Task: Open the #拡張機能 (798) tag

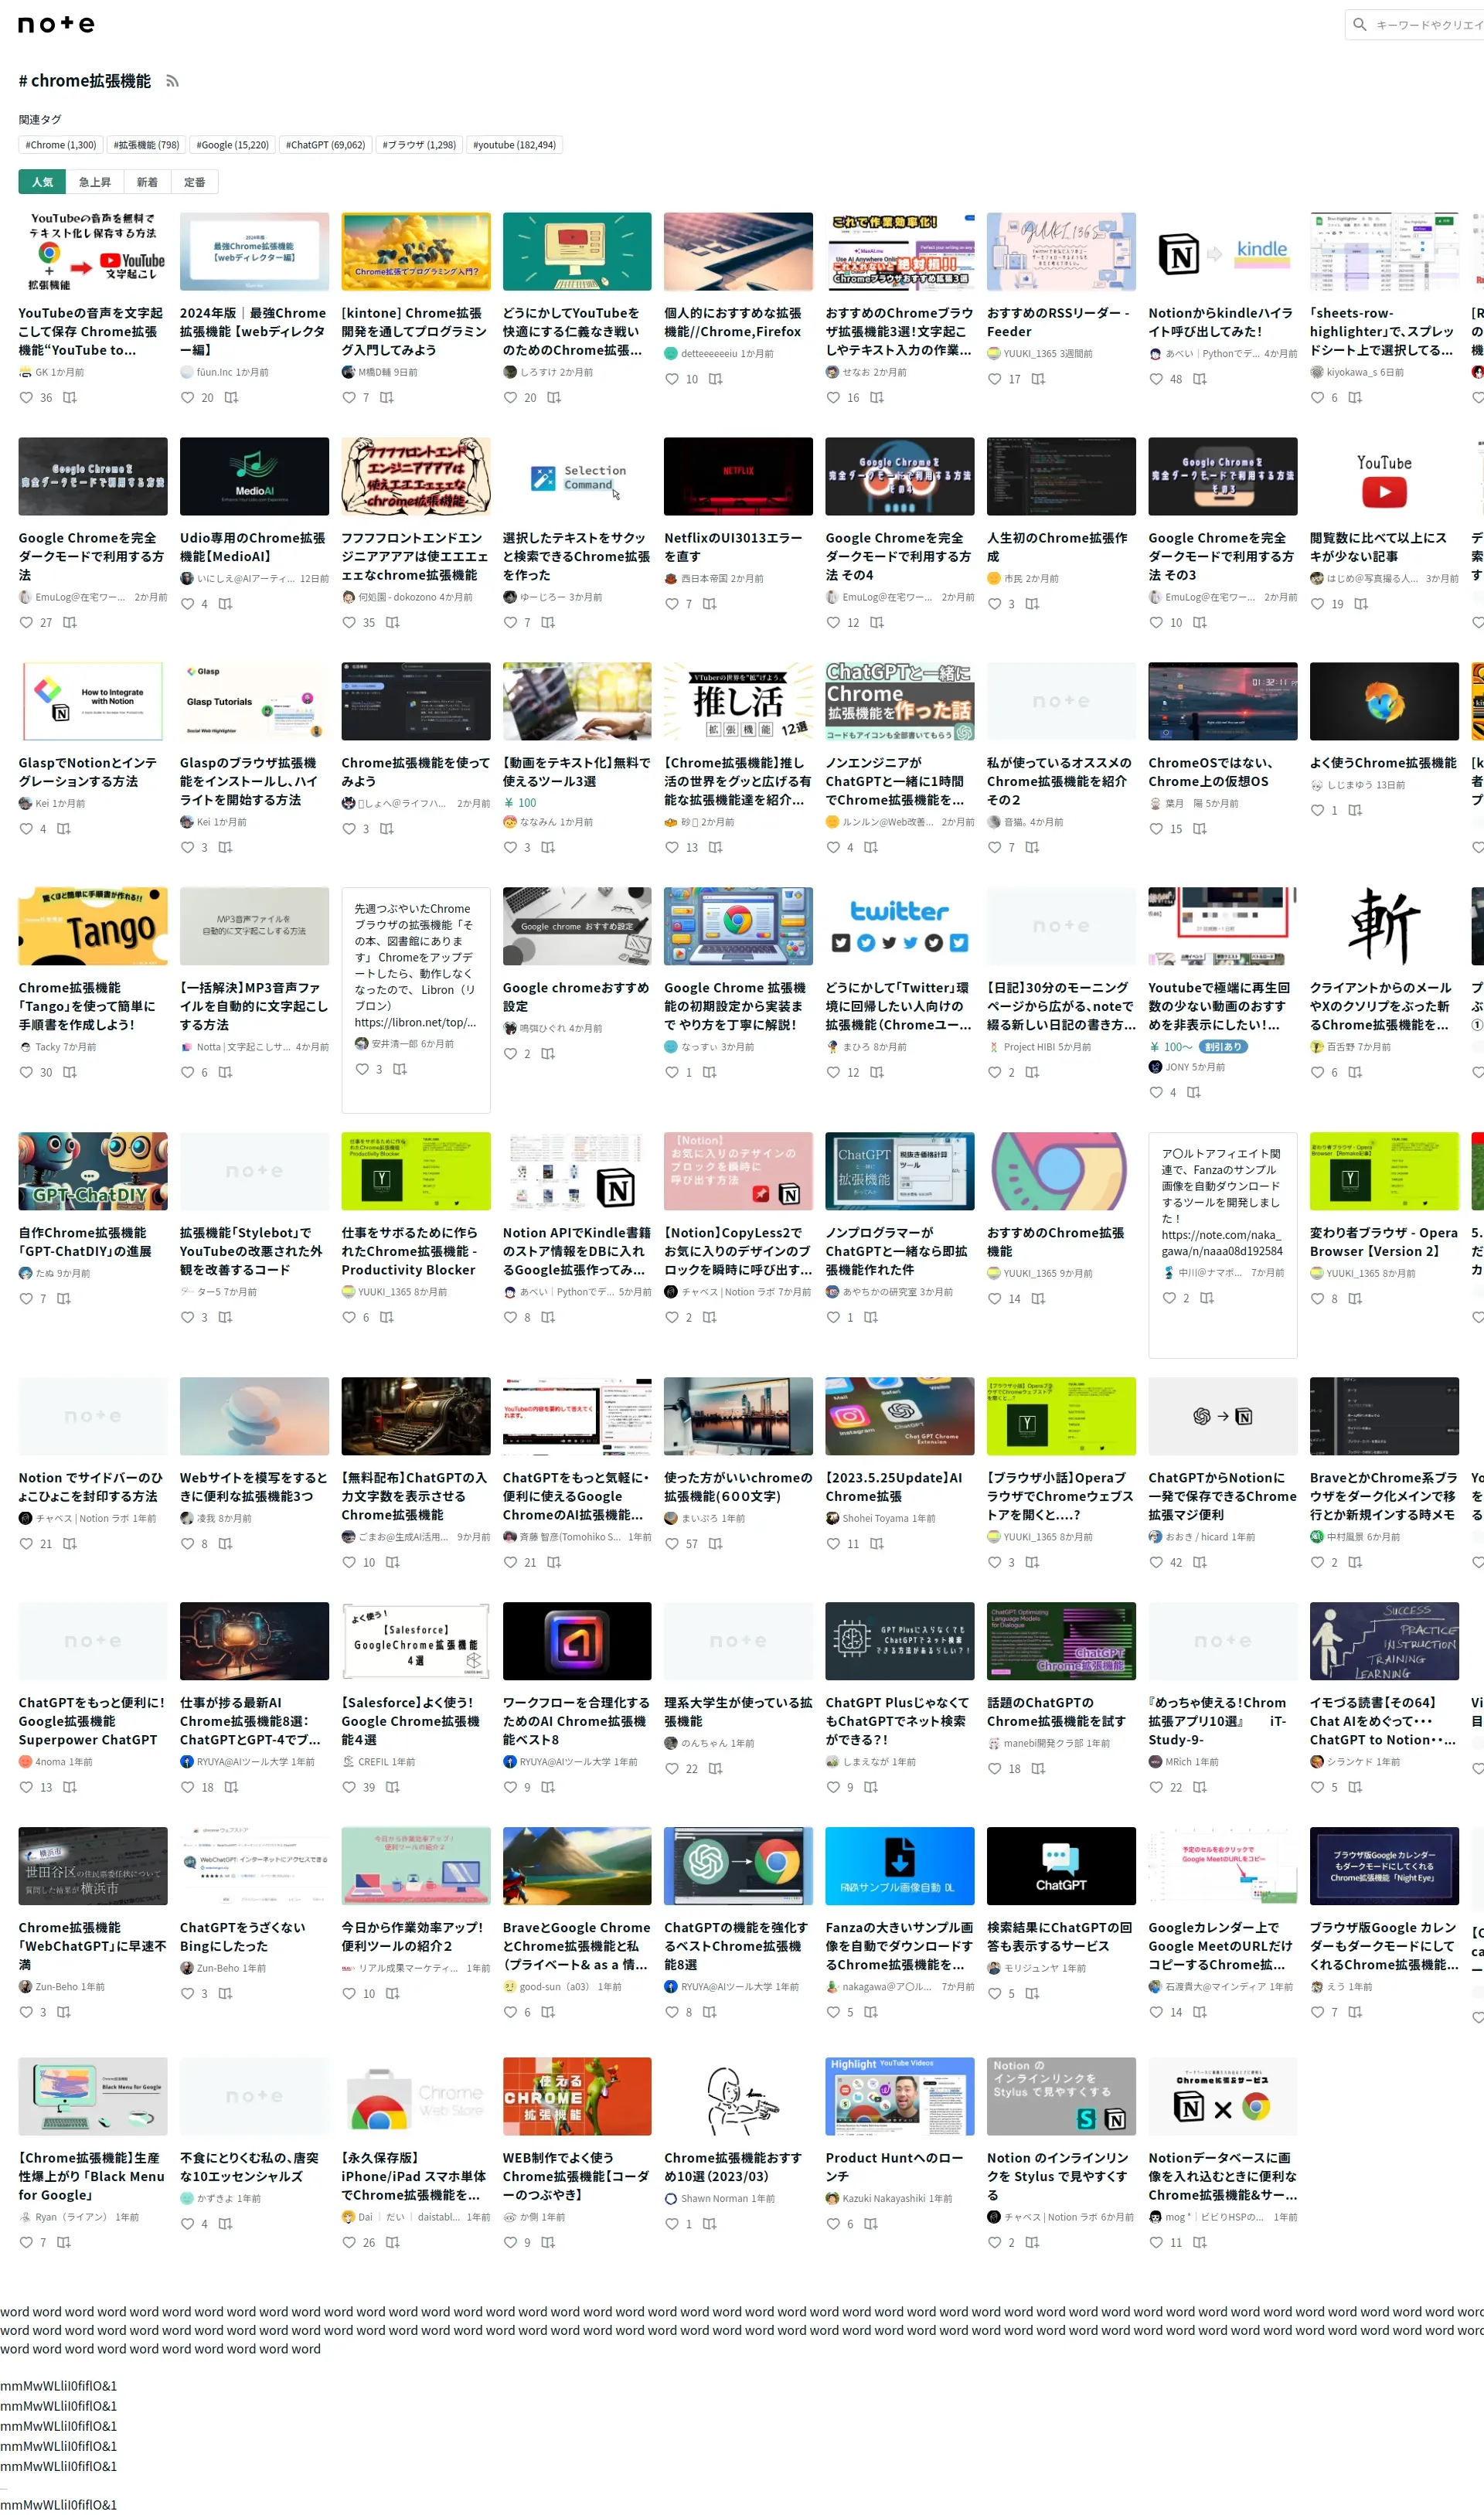Action: pos(147,145)
